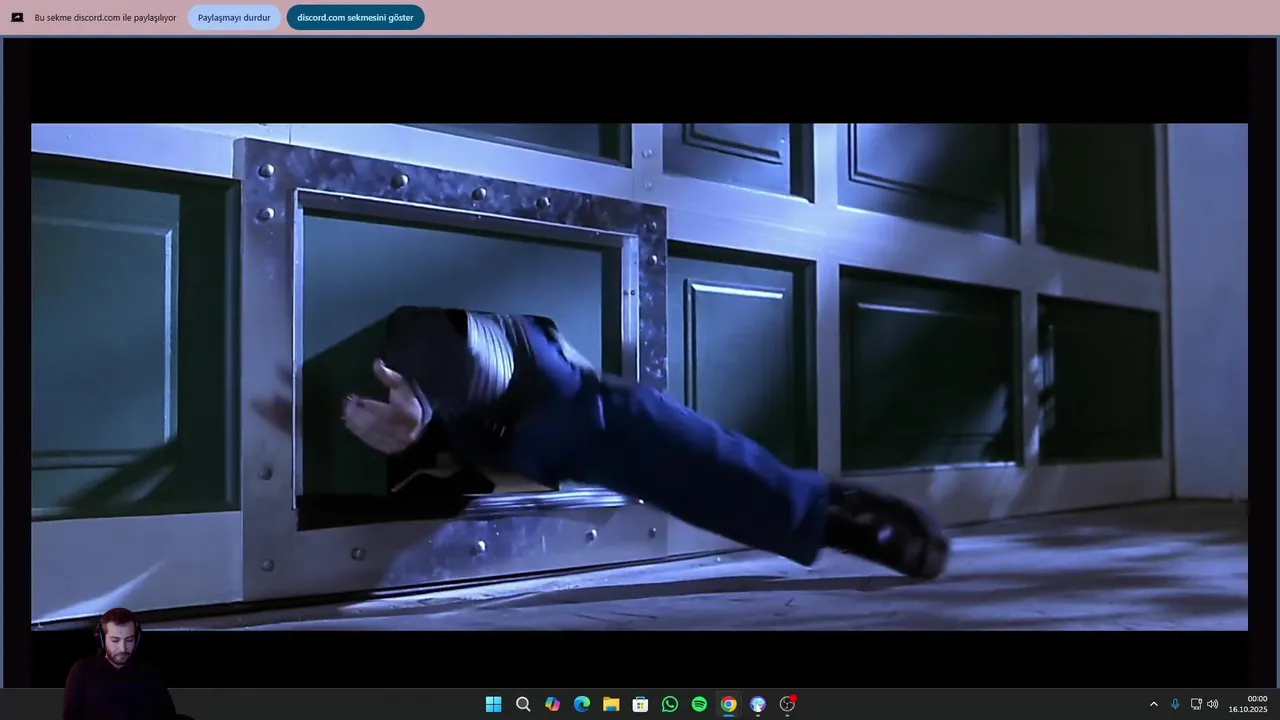The height and width of the screenshot is (720, 1280).
Task: Open Spotify from the taskbar
Action: coord(699,704)
